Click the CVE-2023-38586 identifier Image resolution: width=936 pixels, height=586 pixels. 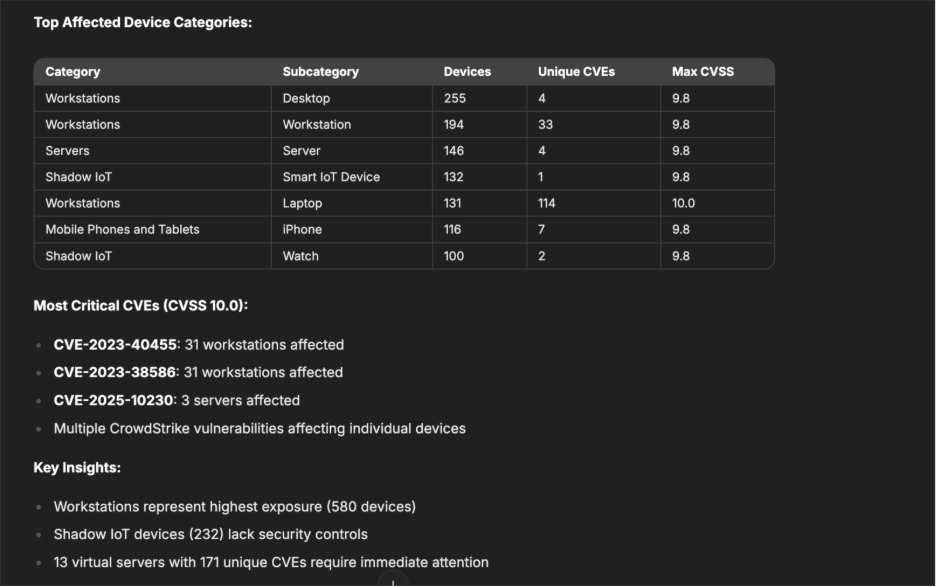tap(115, 372)
